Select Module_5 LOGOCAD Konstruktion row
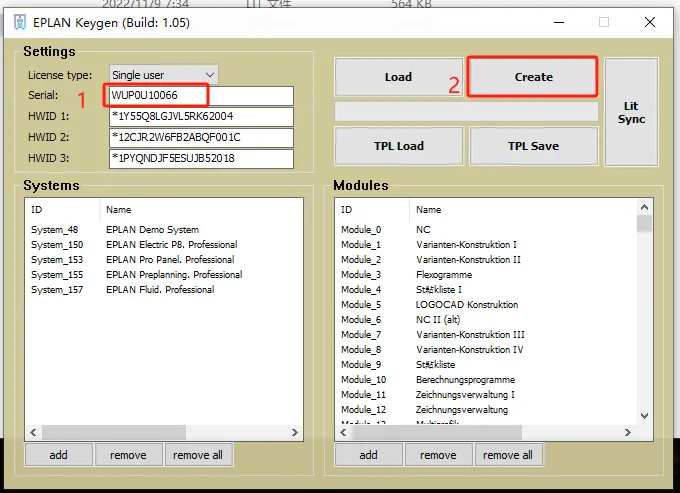 pyautogui.click(x=486, y=305)
